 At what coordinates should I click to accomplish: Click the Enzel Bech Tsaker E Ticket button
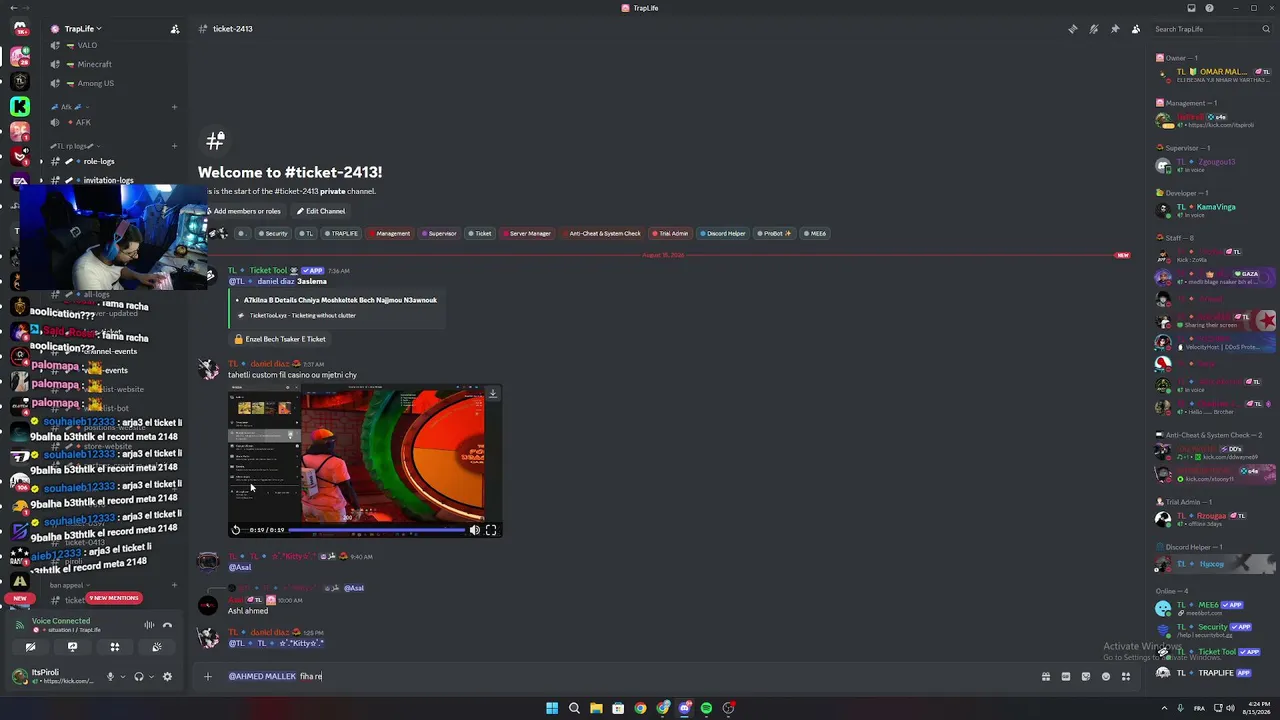(280, 339)
